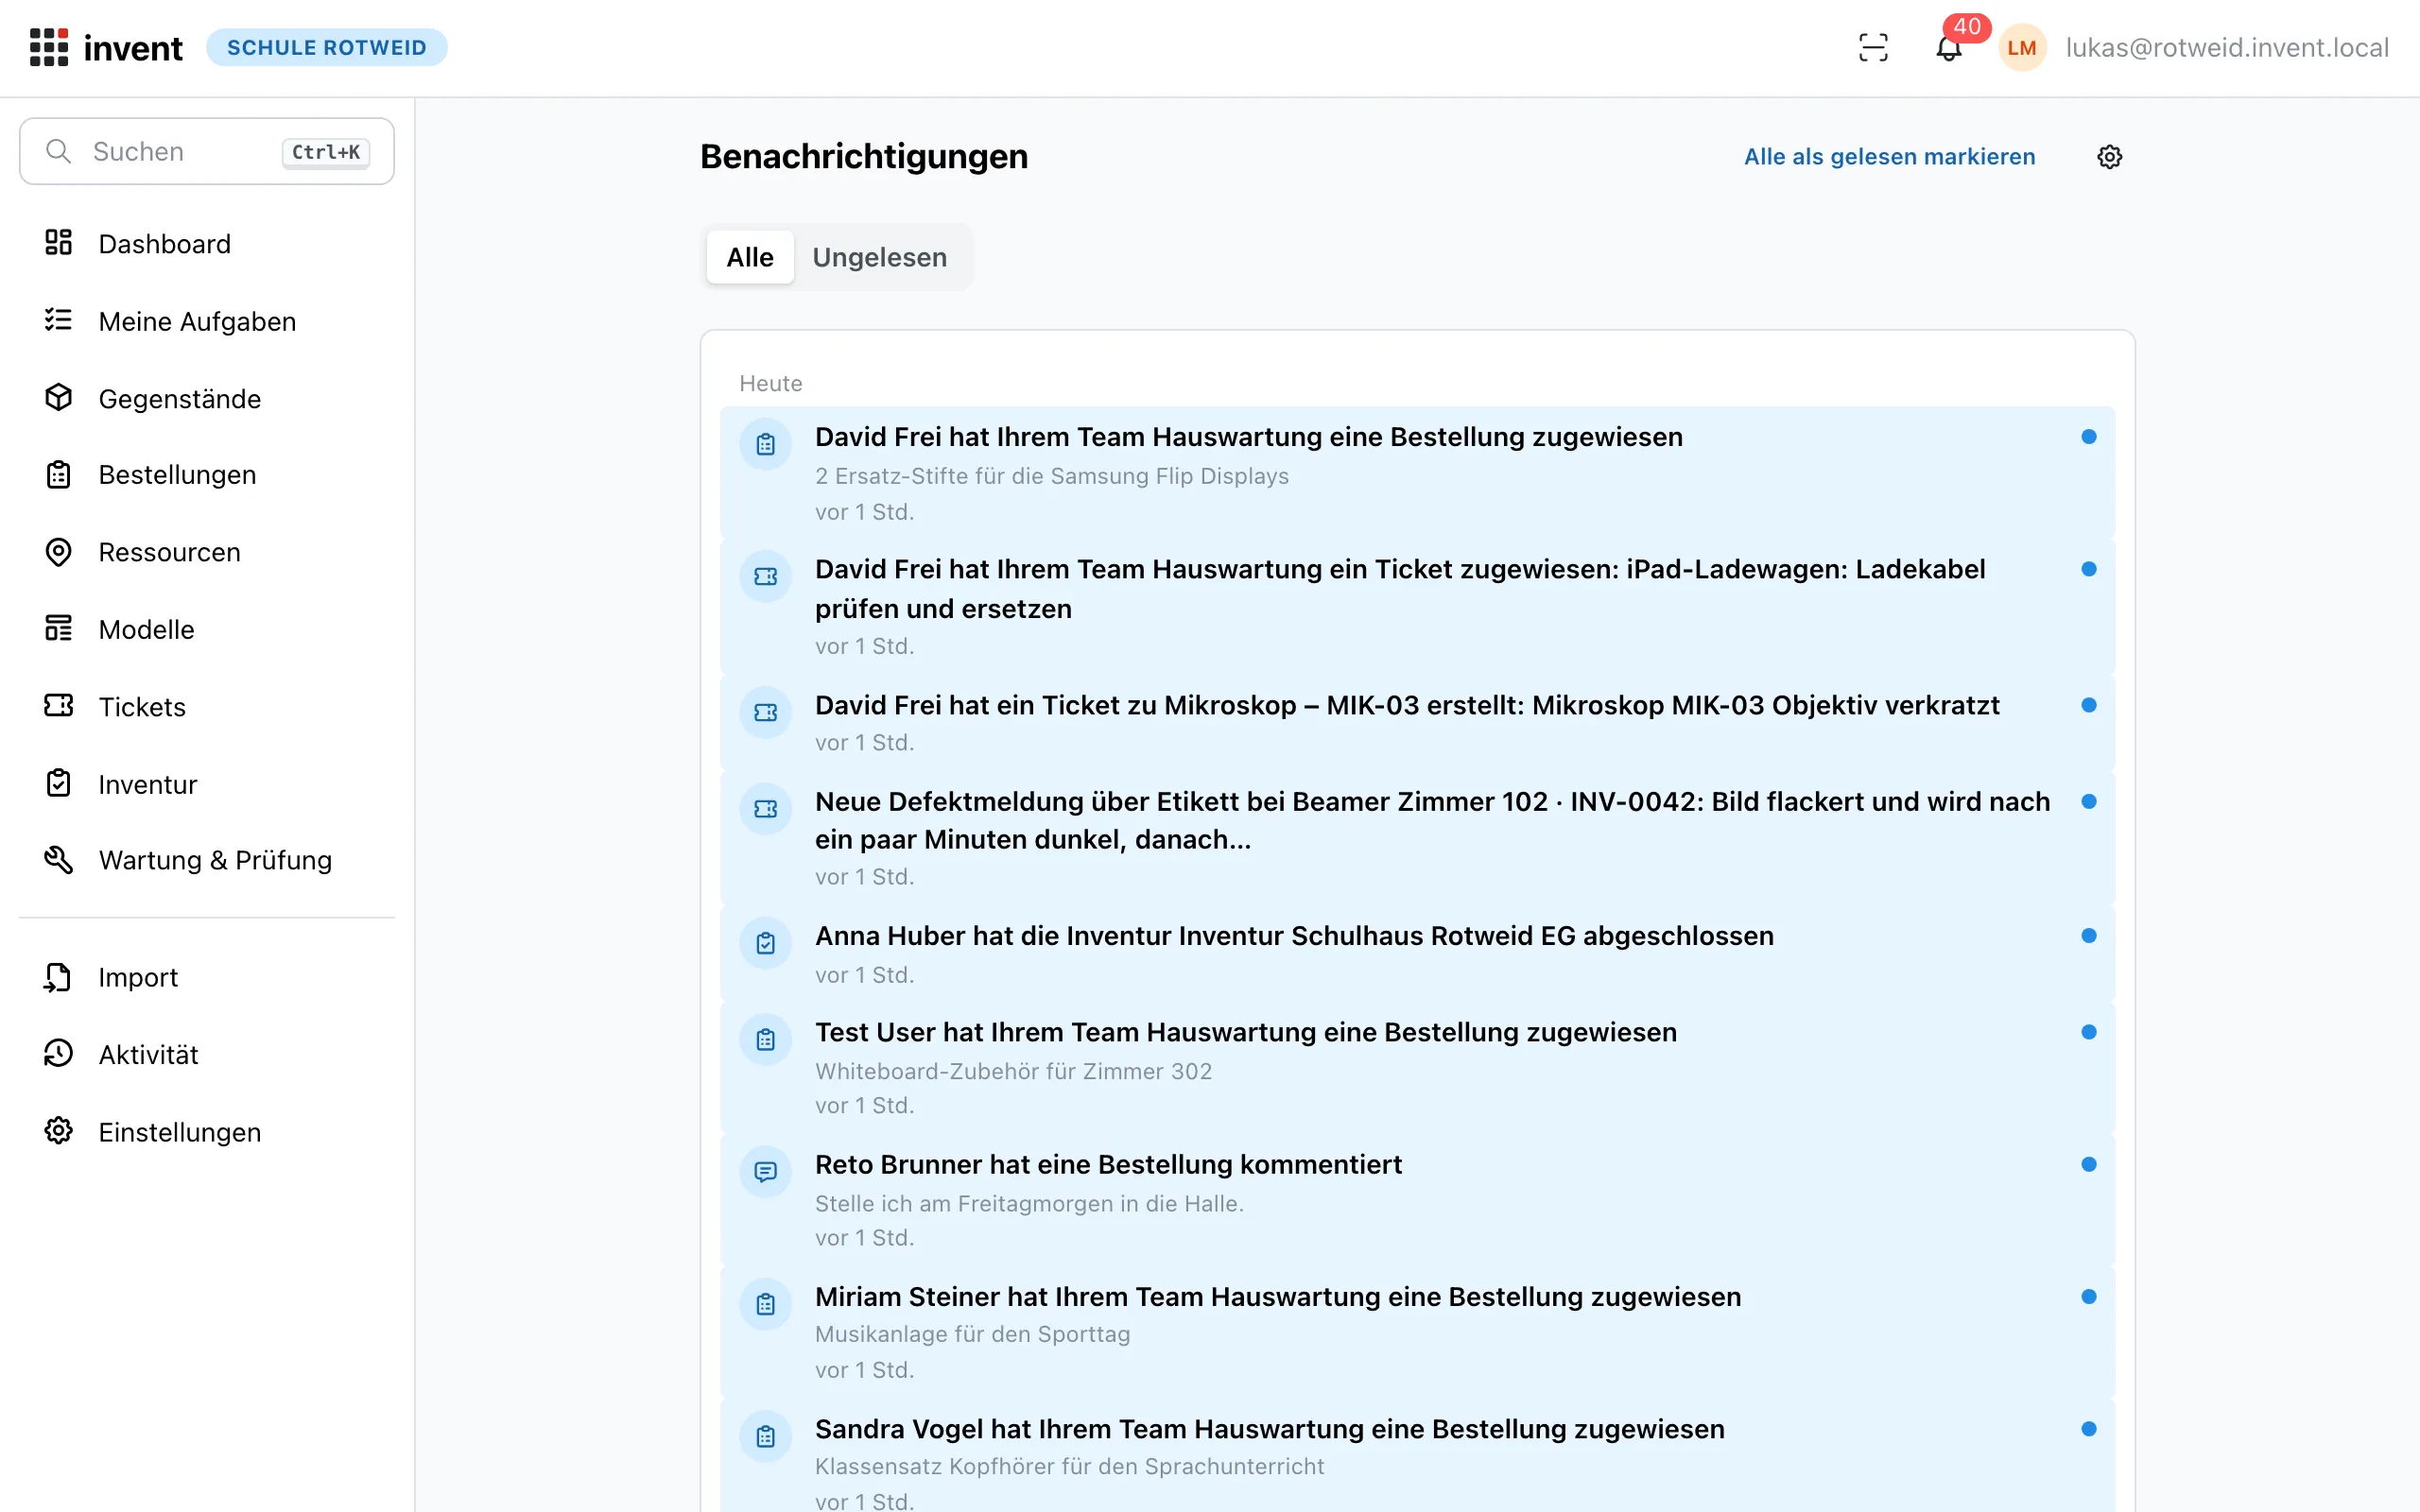Open Test User Bestellung zugewiesen notification
2420x1512 pixels.
click(x=1417, y=1068)
